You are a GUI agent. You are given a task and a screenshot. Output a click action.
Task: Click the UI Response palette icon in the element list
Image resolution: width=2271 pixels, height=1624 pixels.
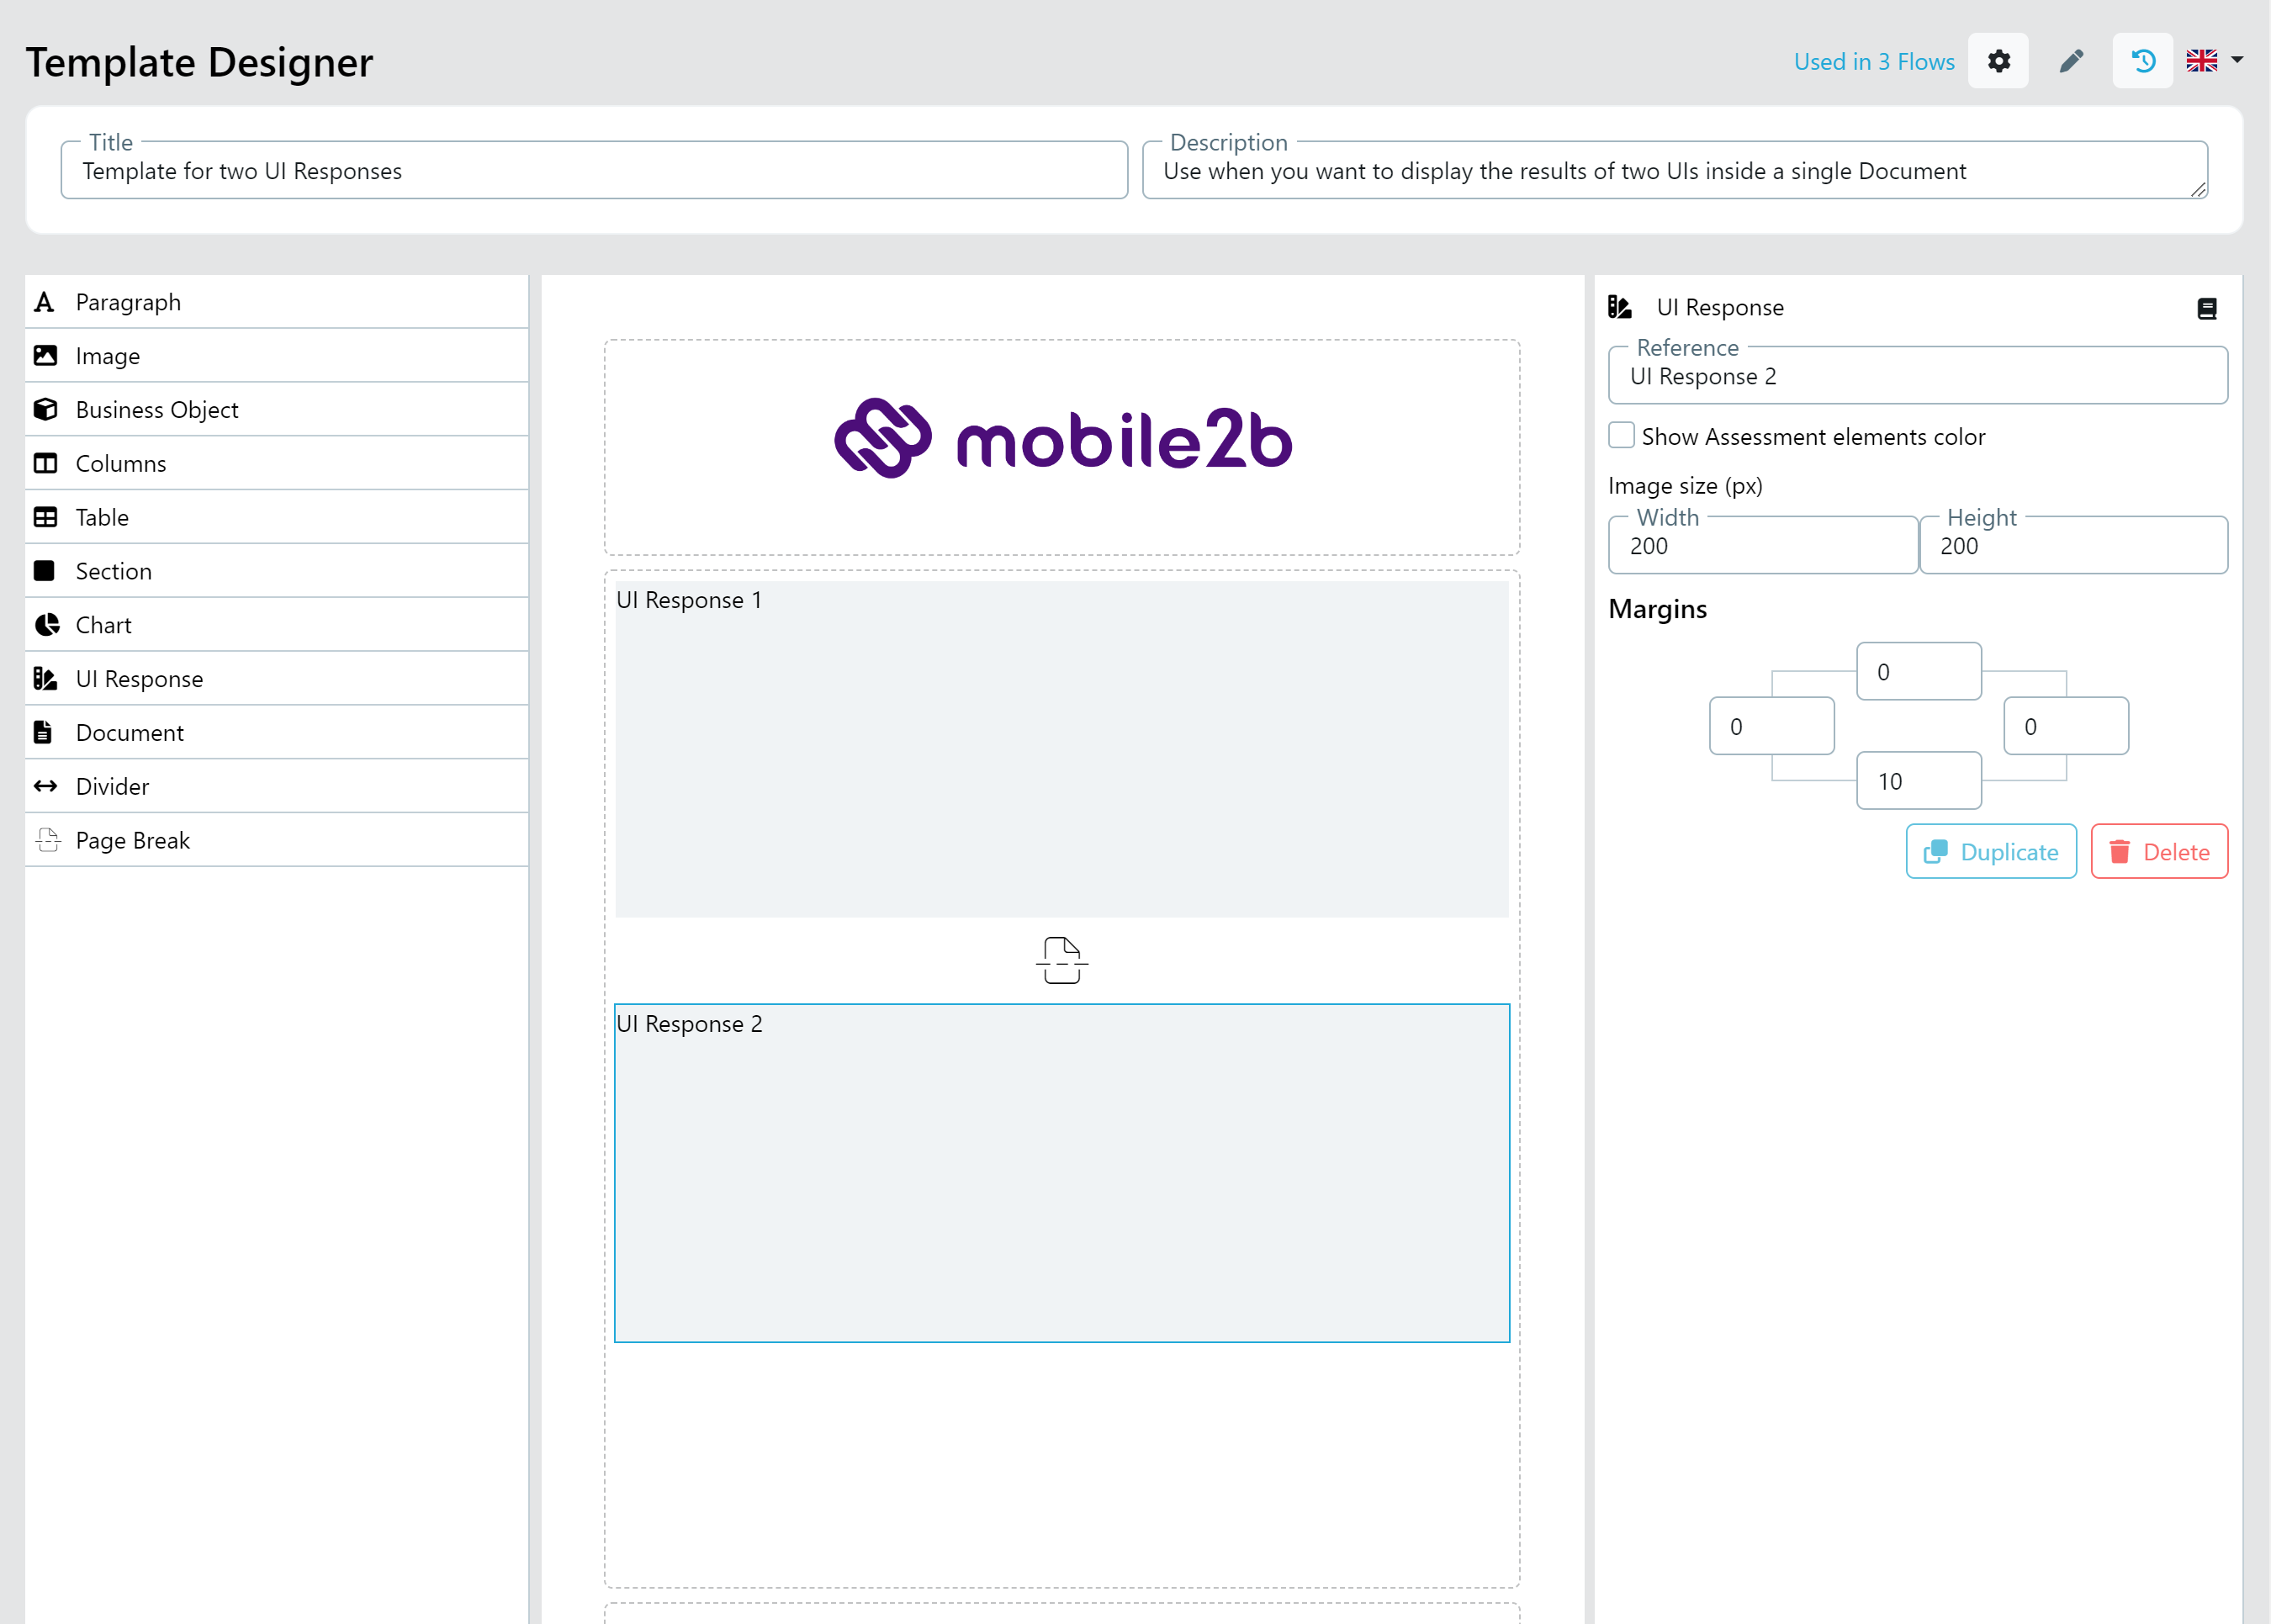(x=45, y=679)
